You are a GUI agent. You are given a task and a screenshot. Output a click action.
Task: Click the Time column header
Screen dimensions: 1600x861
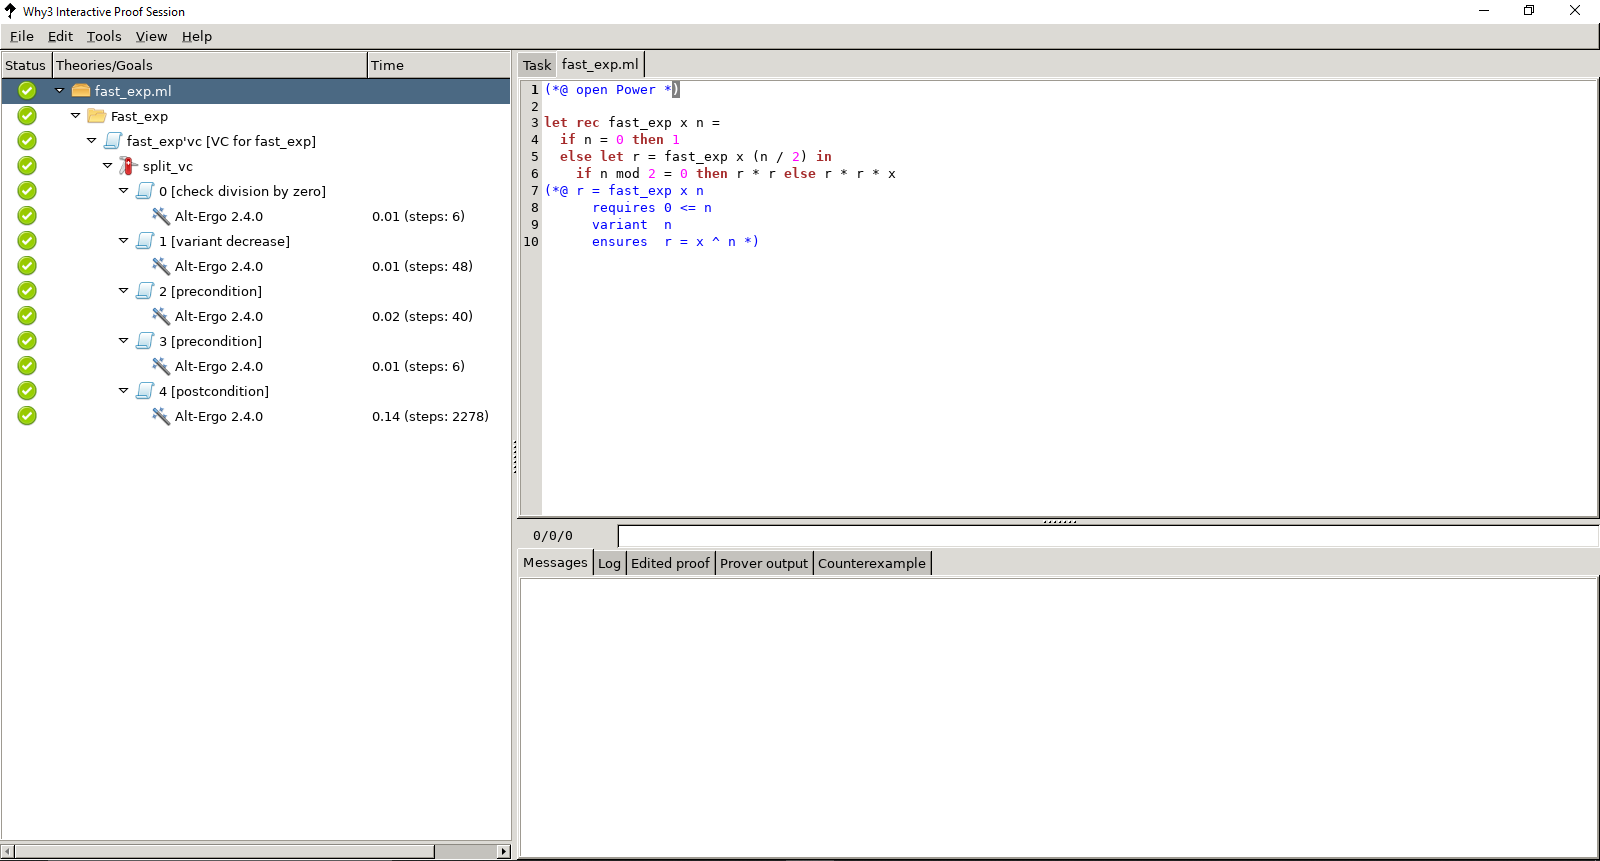click(x=438, y=65)
